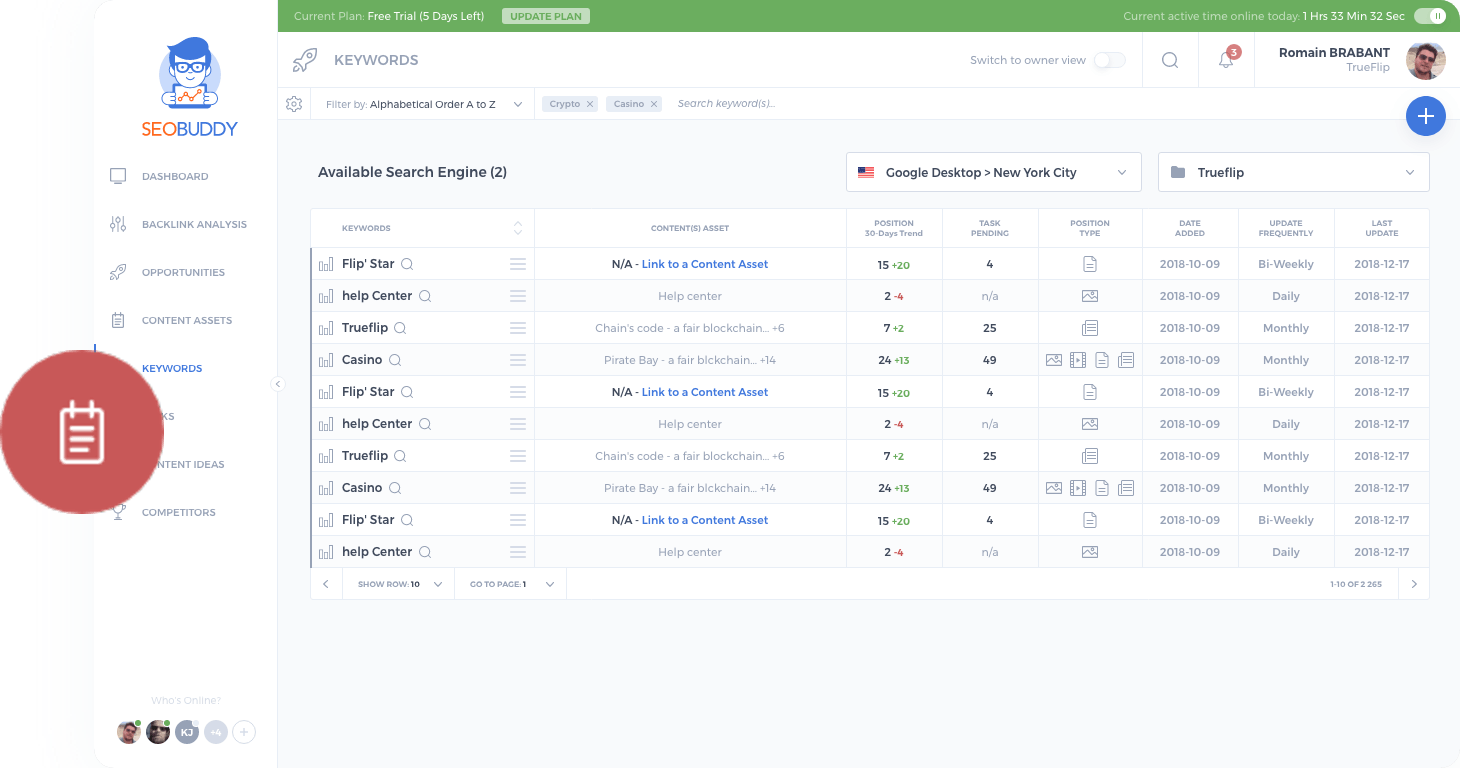
Task: Click magnifier beside second Casino keyword
Action: pyautogui.click(x=395, y=488)
